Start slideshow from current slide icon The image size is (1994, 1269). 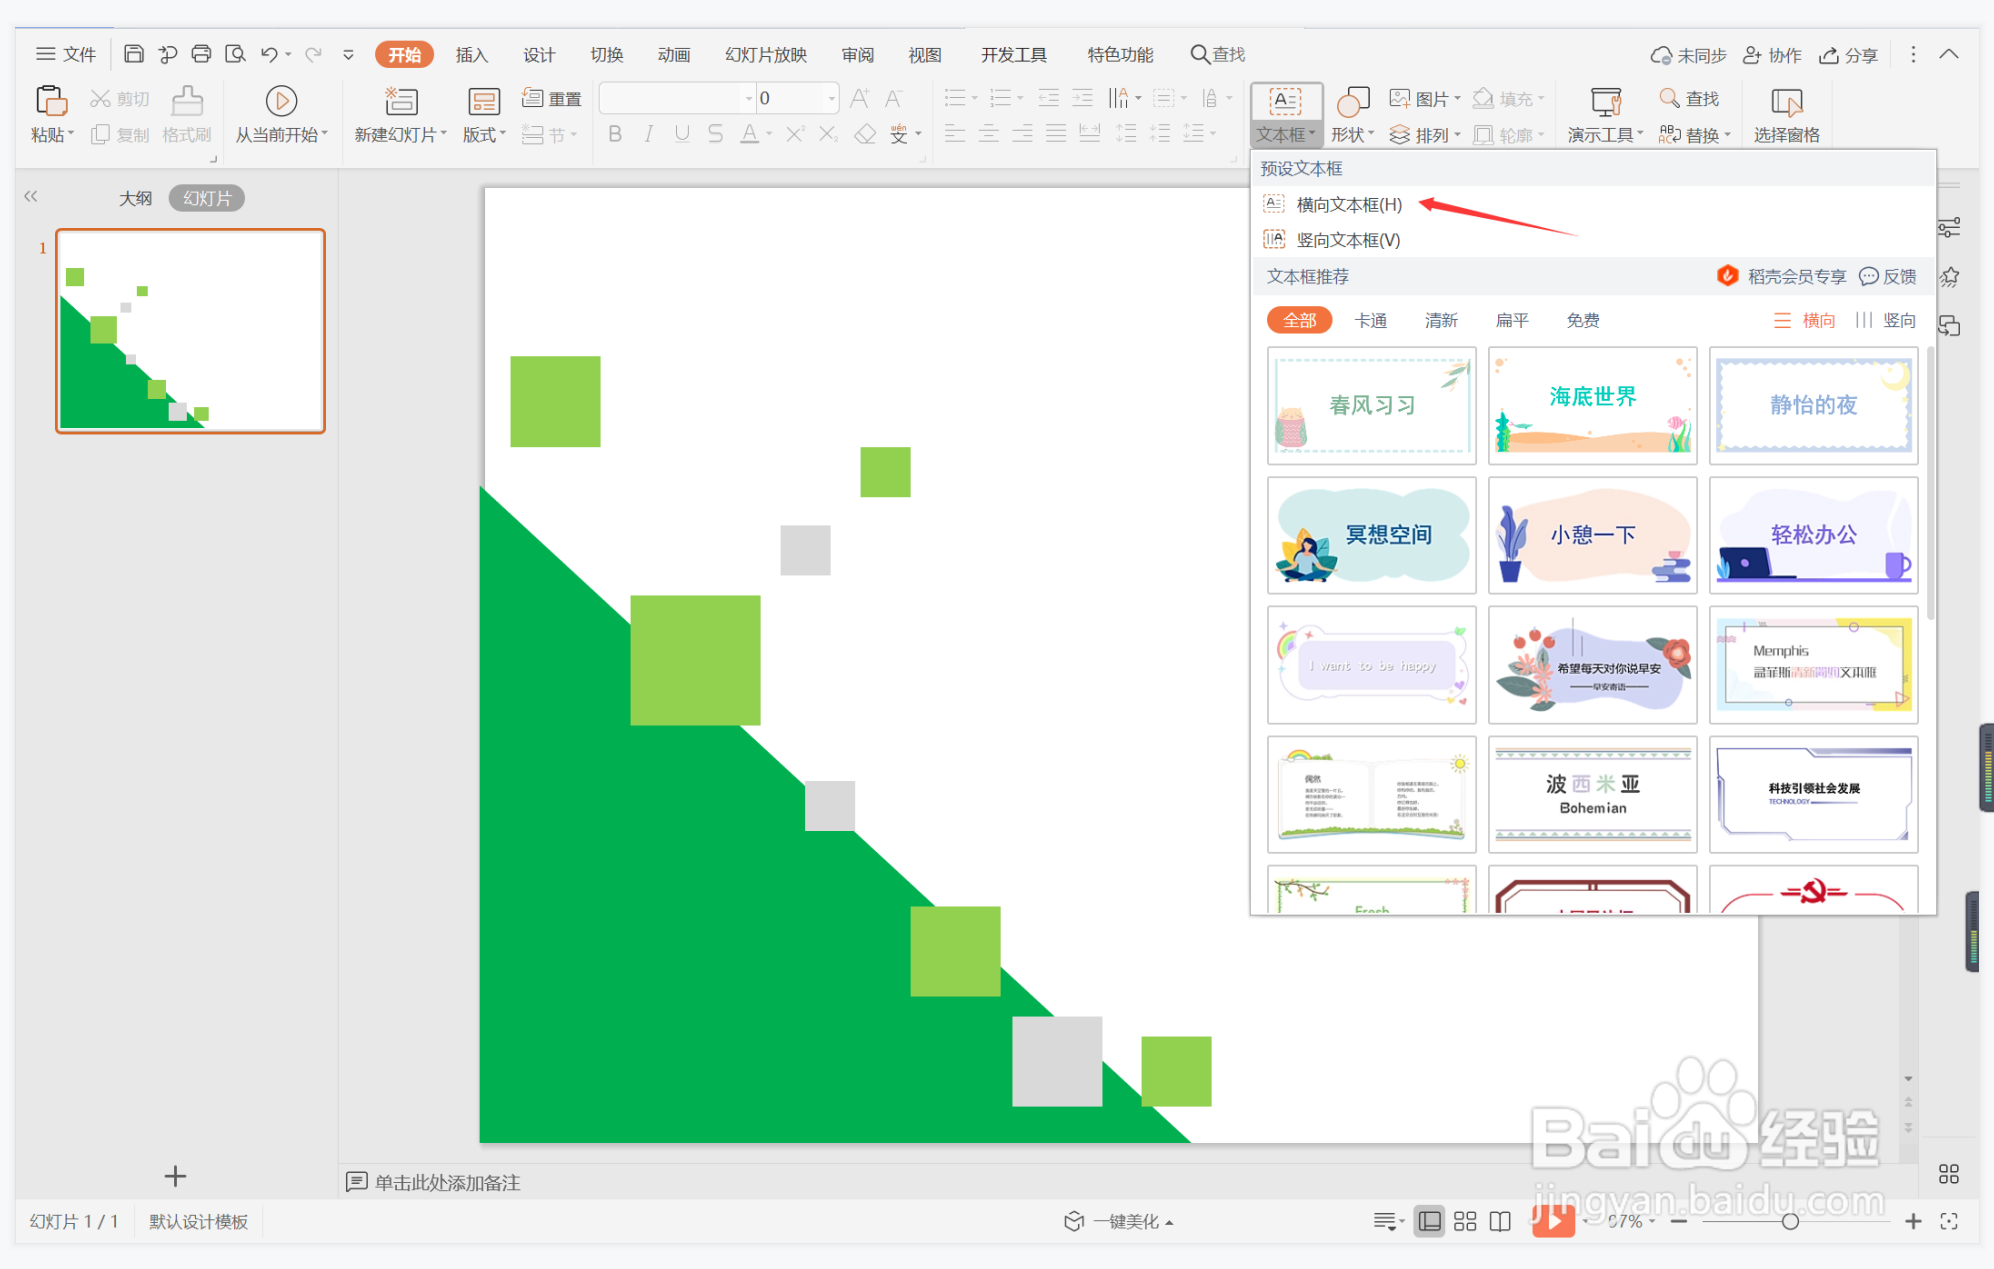coord(281,101)
